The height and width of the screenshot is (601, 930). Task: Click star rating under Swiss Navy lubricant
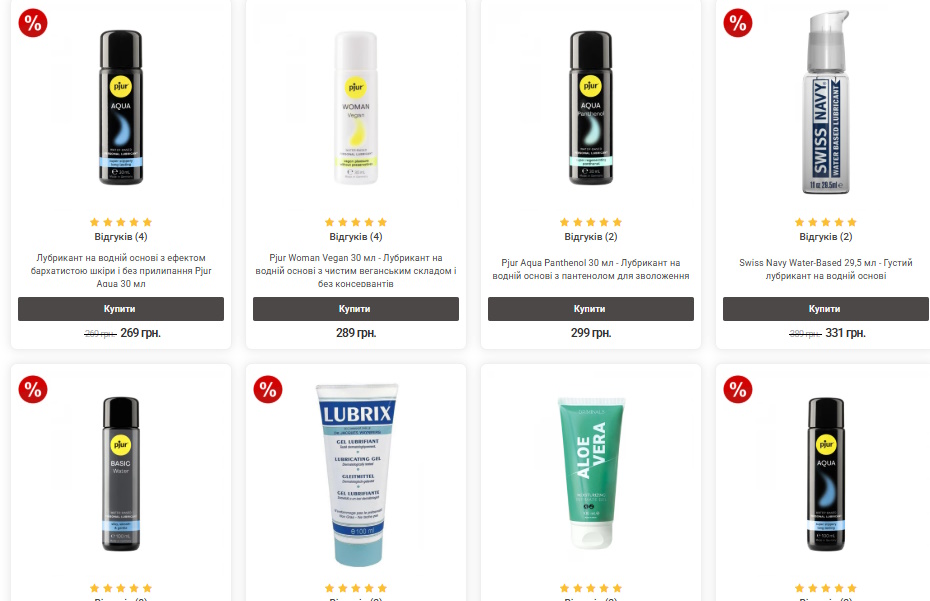[826, 222]
